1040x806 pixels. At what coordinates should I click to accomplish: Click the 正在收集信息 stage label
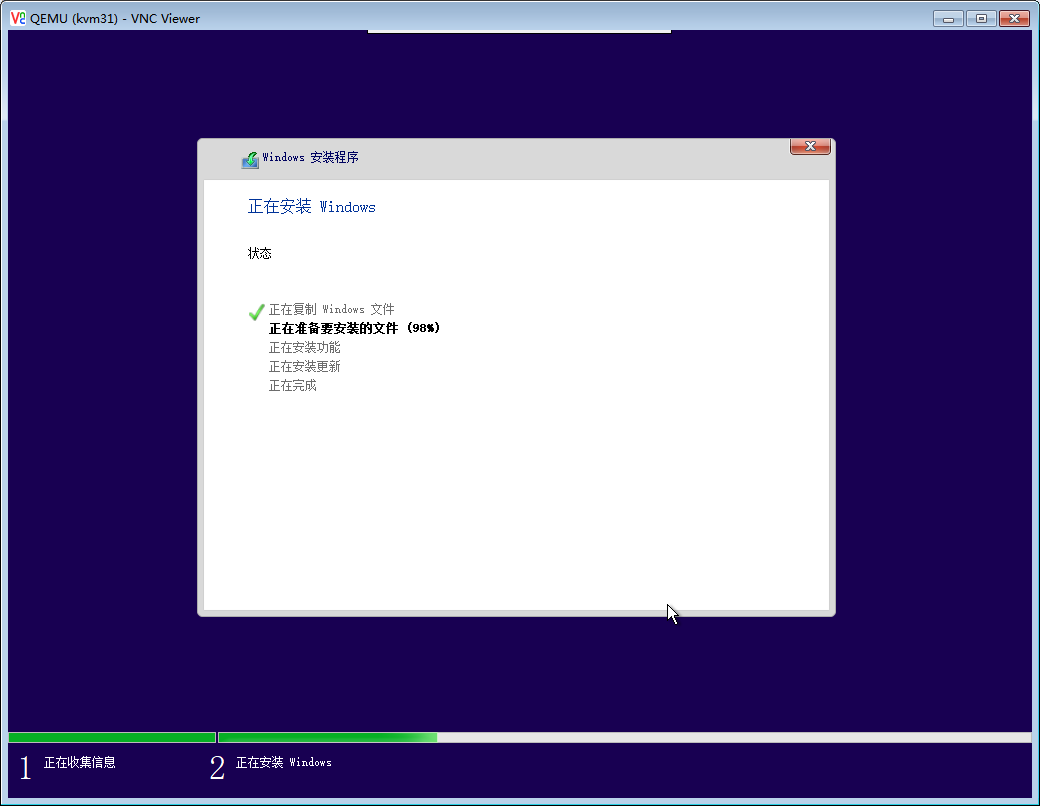[80, 762]
